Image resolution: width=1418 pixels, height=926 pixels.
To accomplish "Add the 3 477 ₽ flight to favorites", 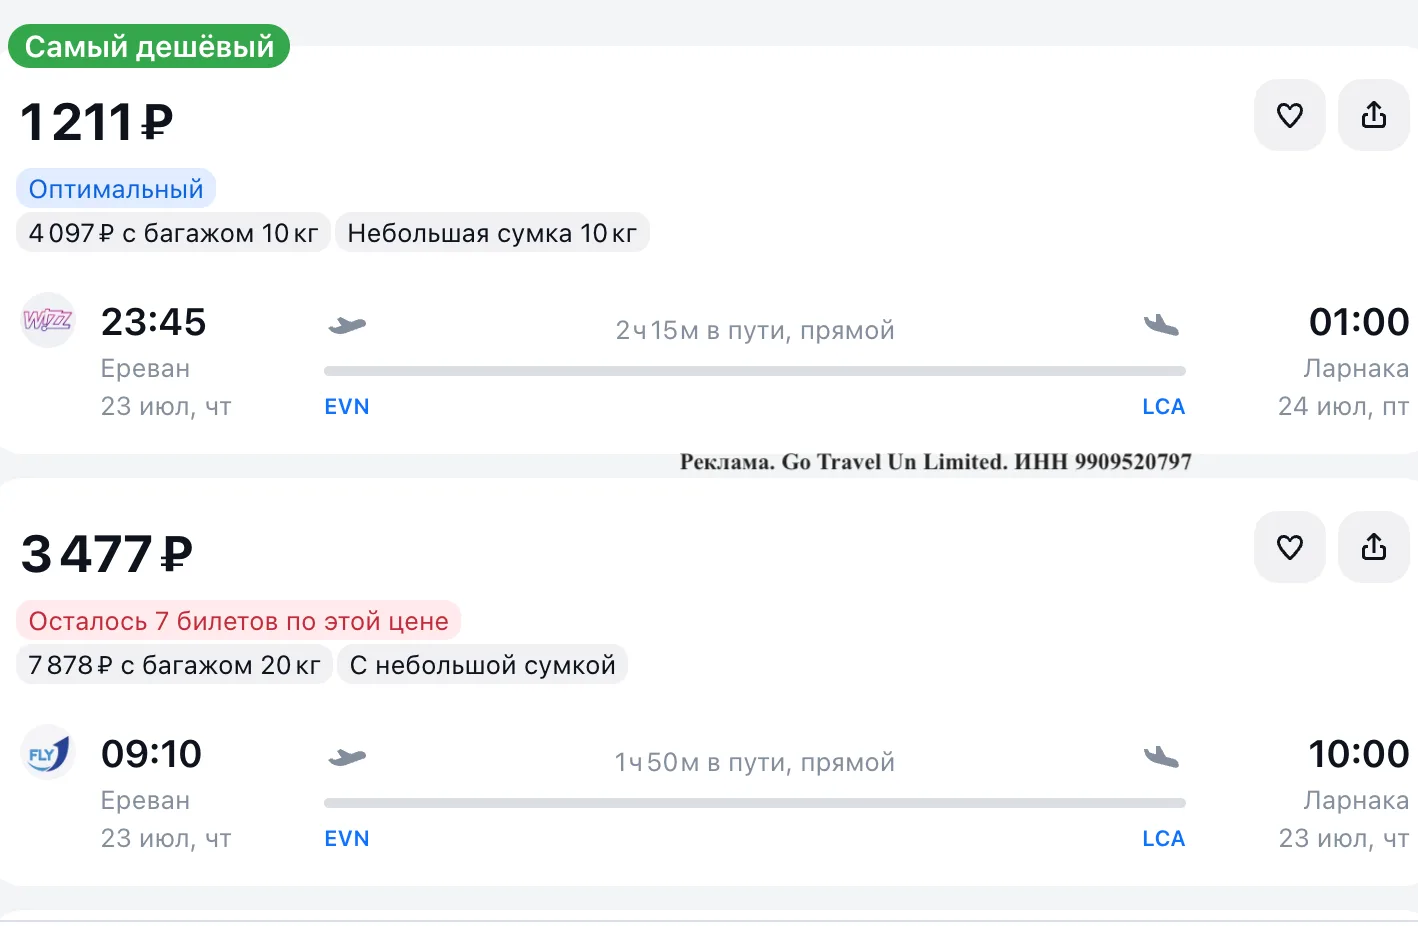I will tap(1290, 547).
